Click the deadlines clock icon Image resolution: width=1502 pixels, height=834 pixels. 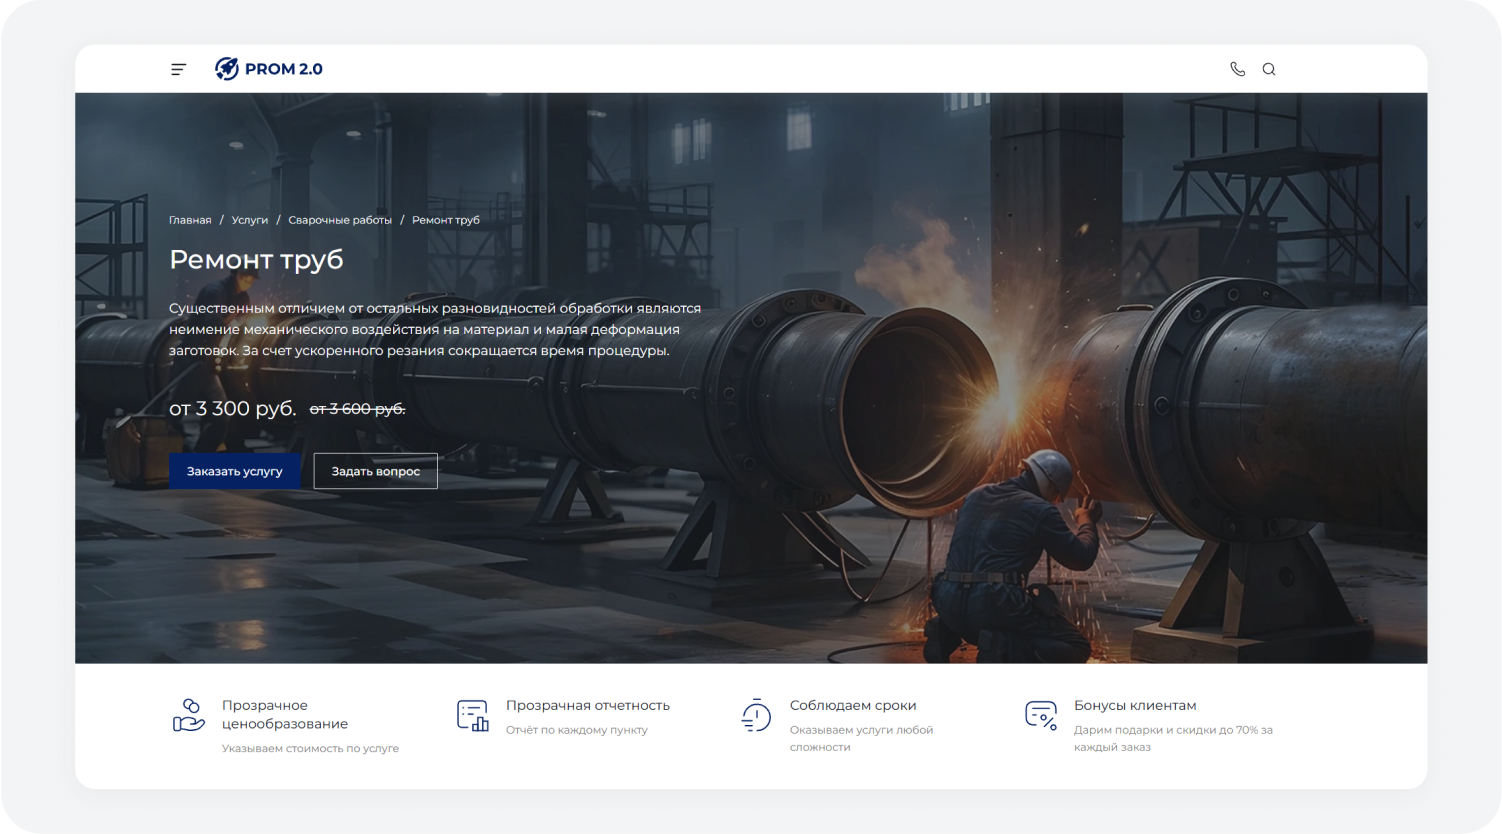(756, 716)
